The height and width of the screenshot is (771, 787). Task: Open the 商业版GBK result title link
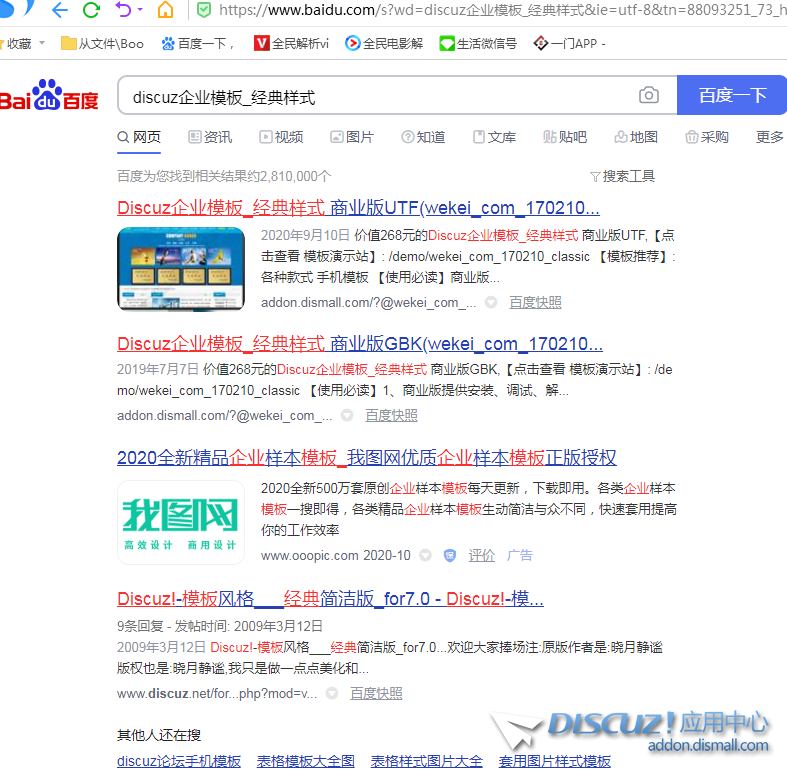360,344
